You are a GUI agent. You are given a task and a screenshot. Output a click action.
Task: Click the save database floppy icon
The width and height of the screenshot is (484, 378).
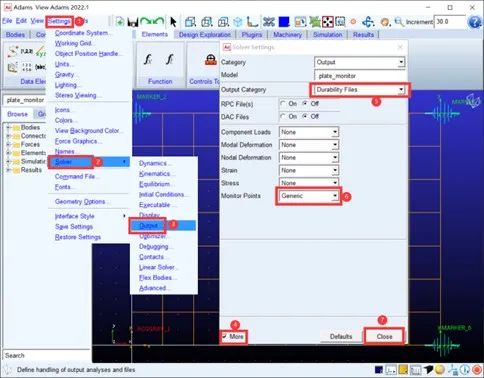(133, 22)
